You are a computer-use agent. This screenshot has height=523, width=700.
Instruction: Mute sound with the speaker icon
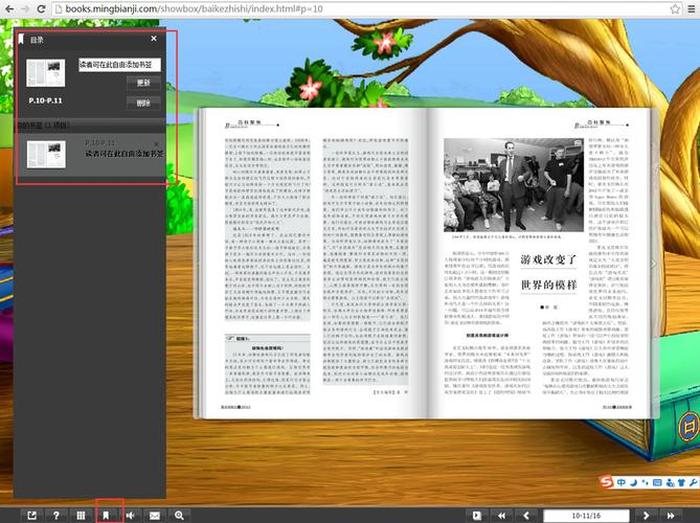130,515
